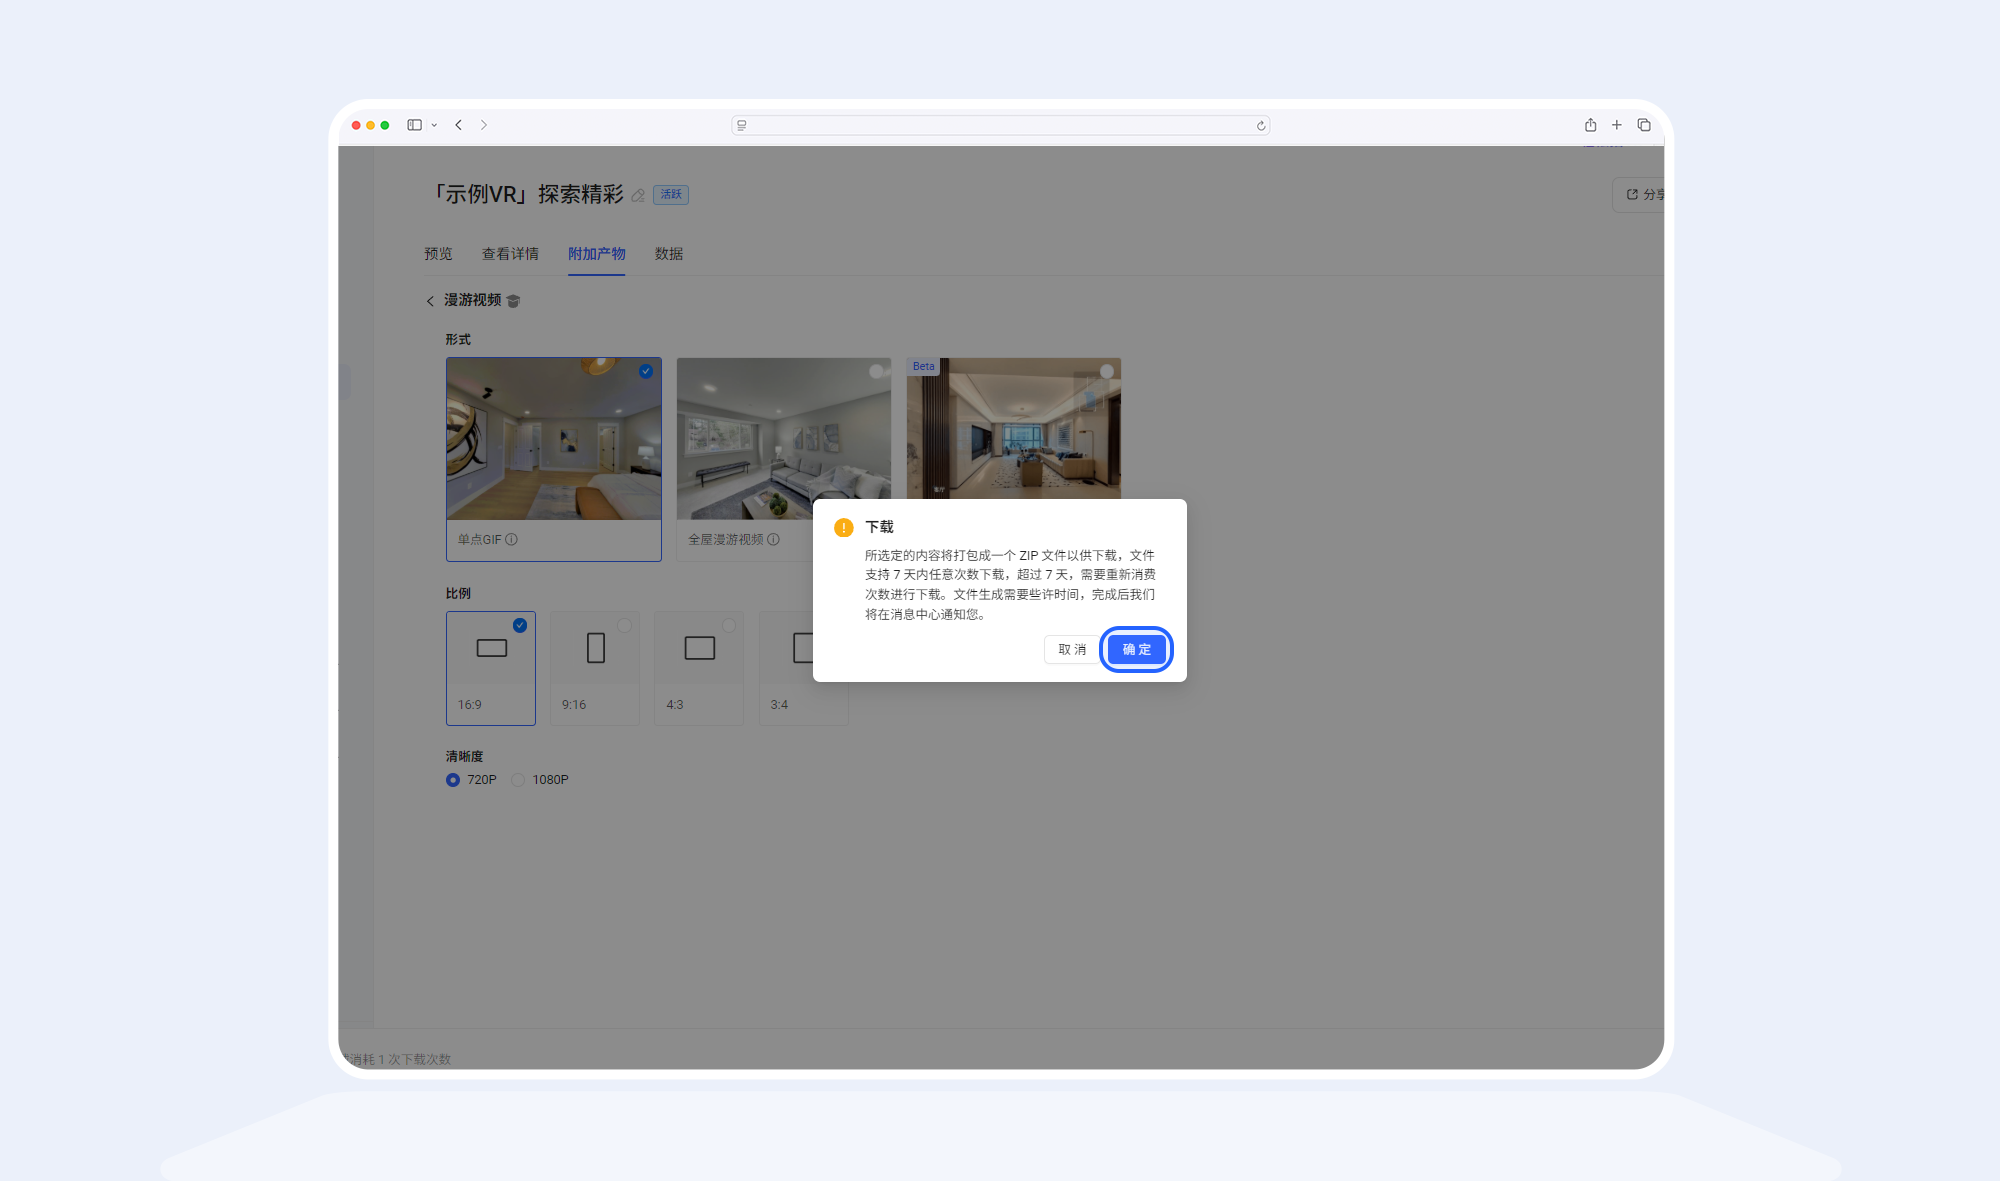Choose the 9:16 aspect ratio card
The height and width of the screenshot is (1181, 2000).
(595, 668)
